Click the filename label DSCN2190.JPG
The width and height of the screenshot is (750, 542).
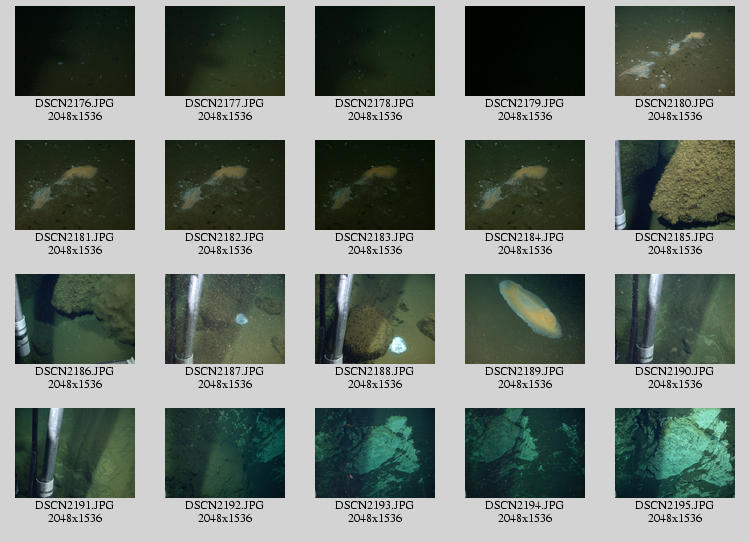tap(674, 371)
